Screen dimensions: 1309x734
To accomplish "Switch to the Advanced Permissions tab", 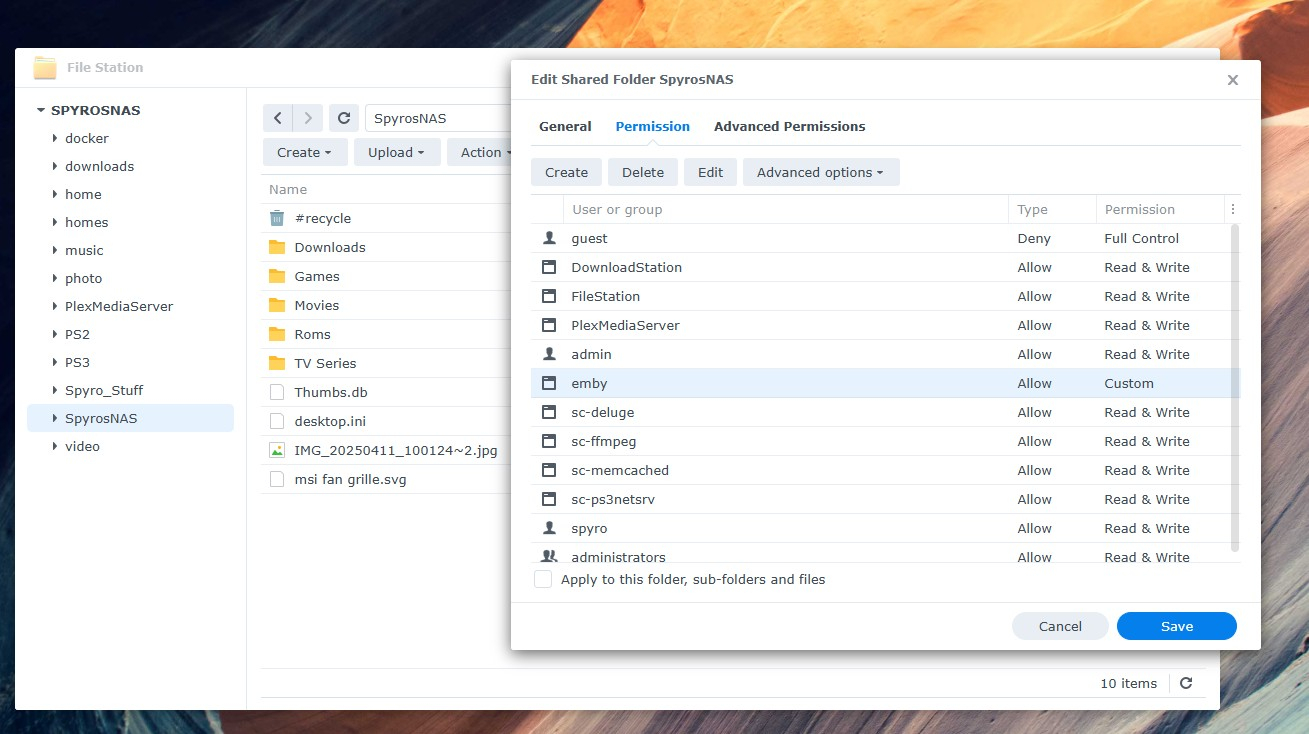I will [x=789, y=126].
